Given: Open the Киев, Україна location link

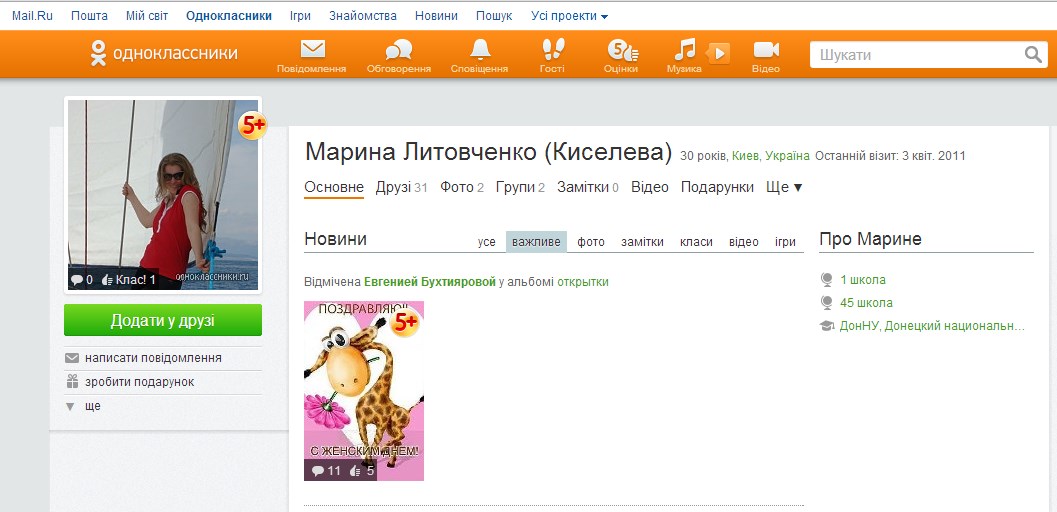Looking at the screenshot, I should (x=771, y=156).
